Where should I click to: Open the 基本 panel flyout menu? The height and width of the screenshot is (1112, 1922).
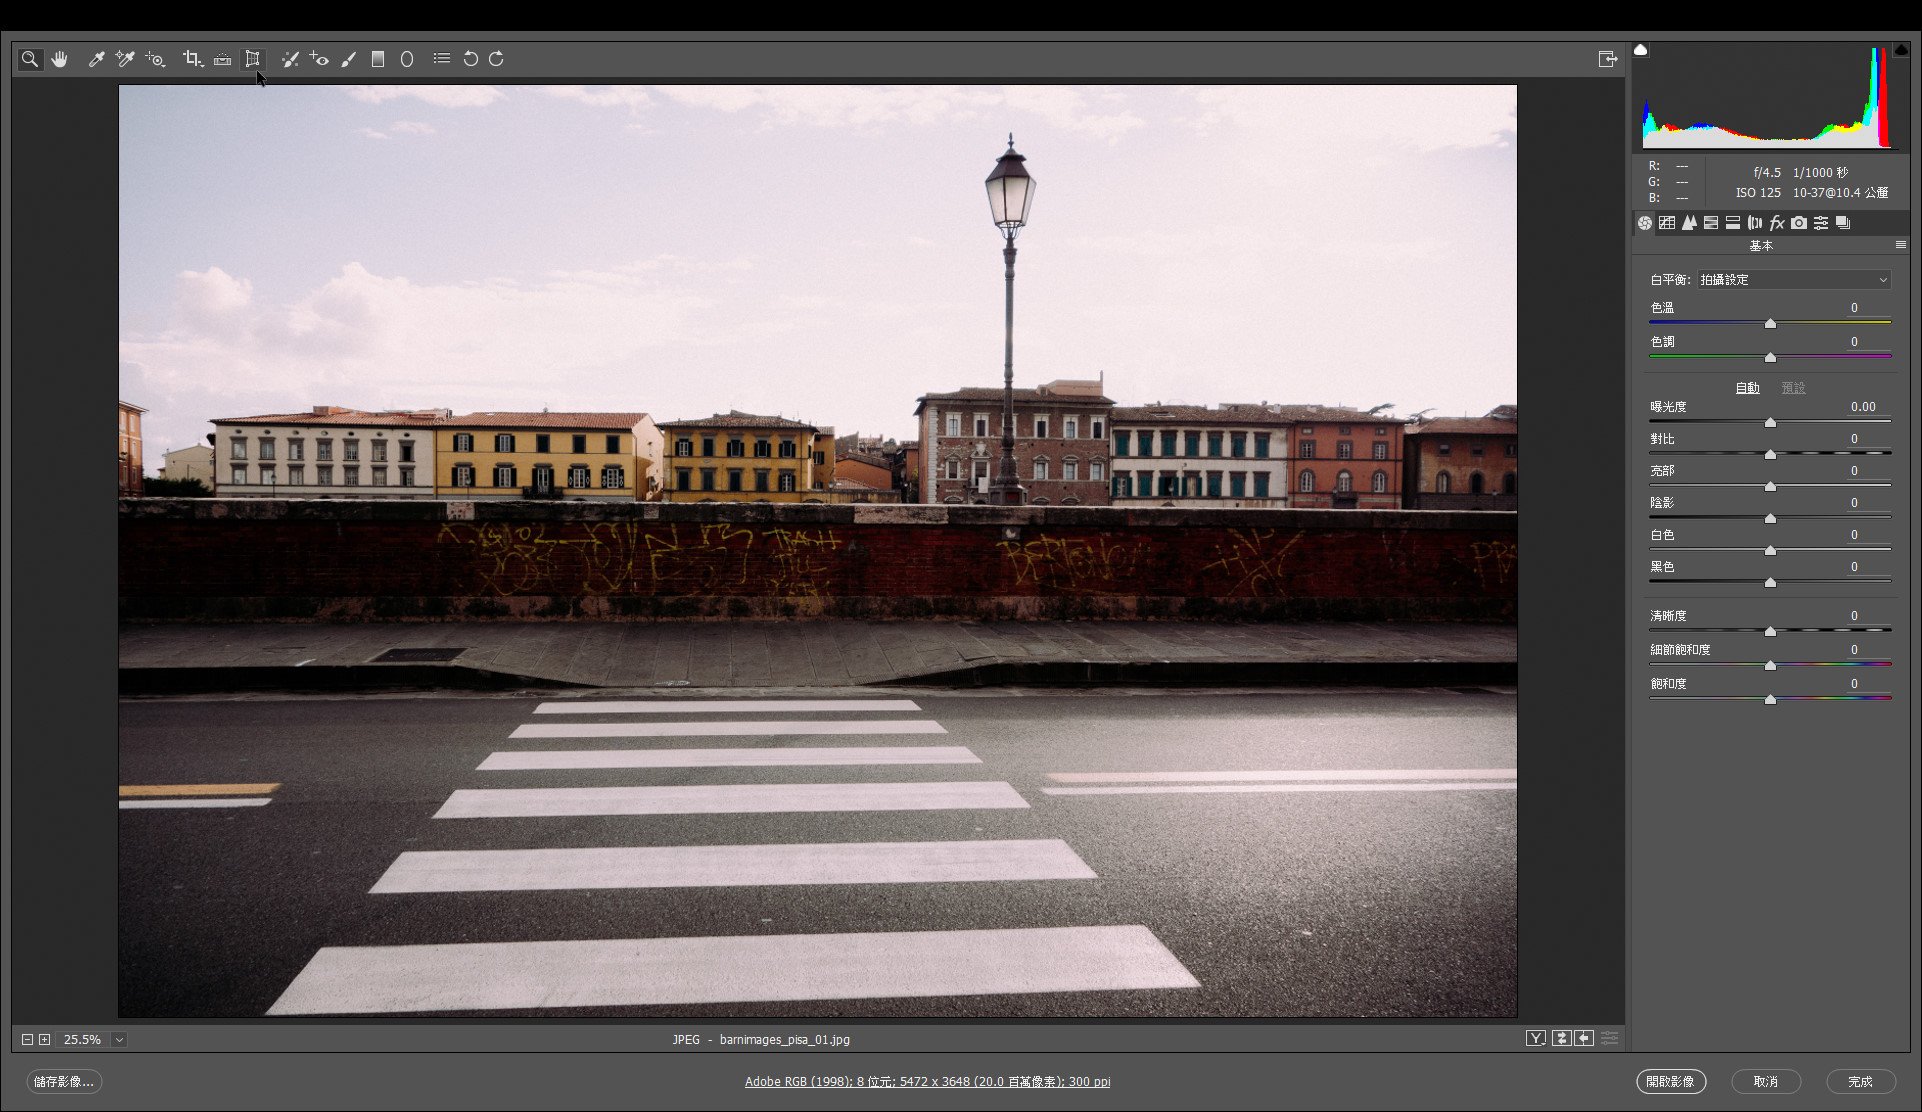click(x=1900, y=245)
